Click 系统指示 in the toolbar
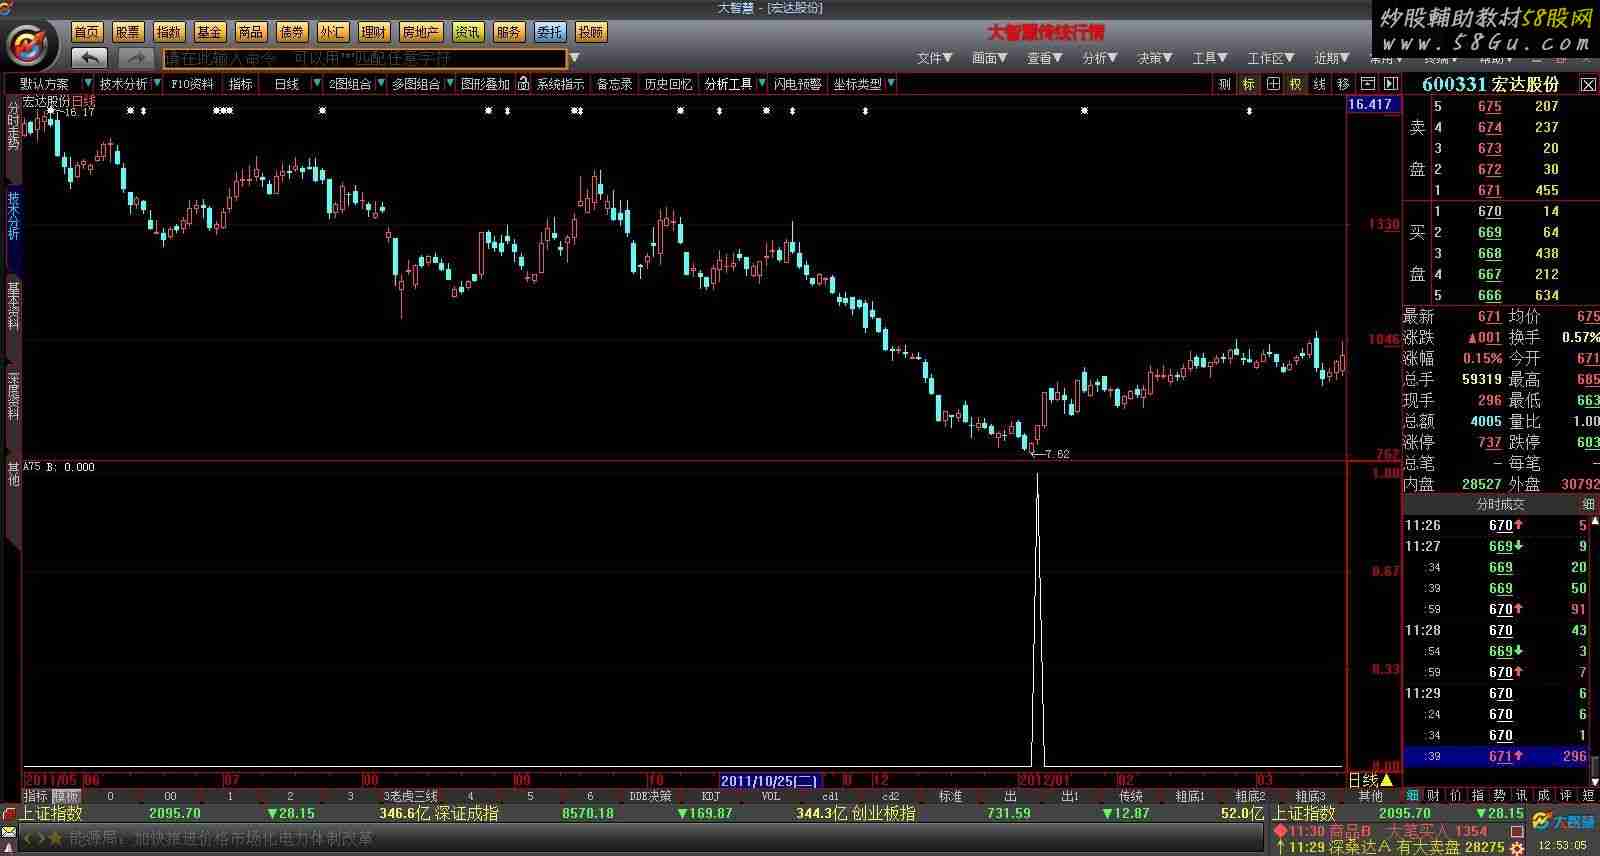Screen dimensions: 1600x856 560,84
